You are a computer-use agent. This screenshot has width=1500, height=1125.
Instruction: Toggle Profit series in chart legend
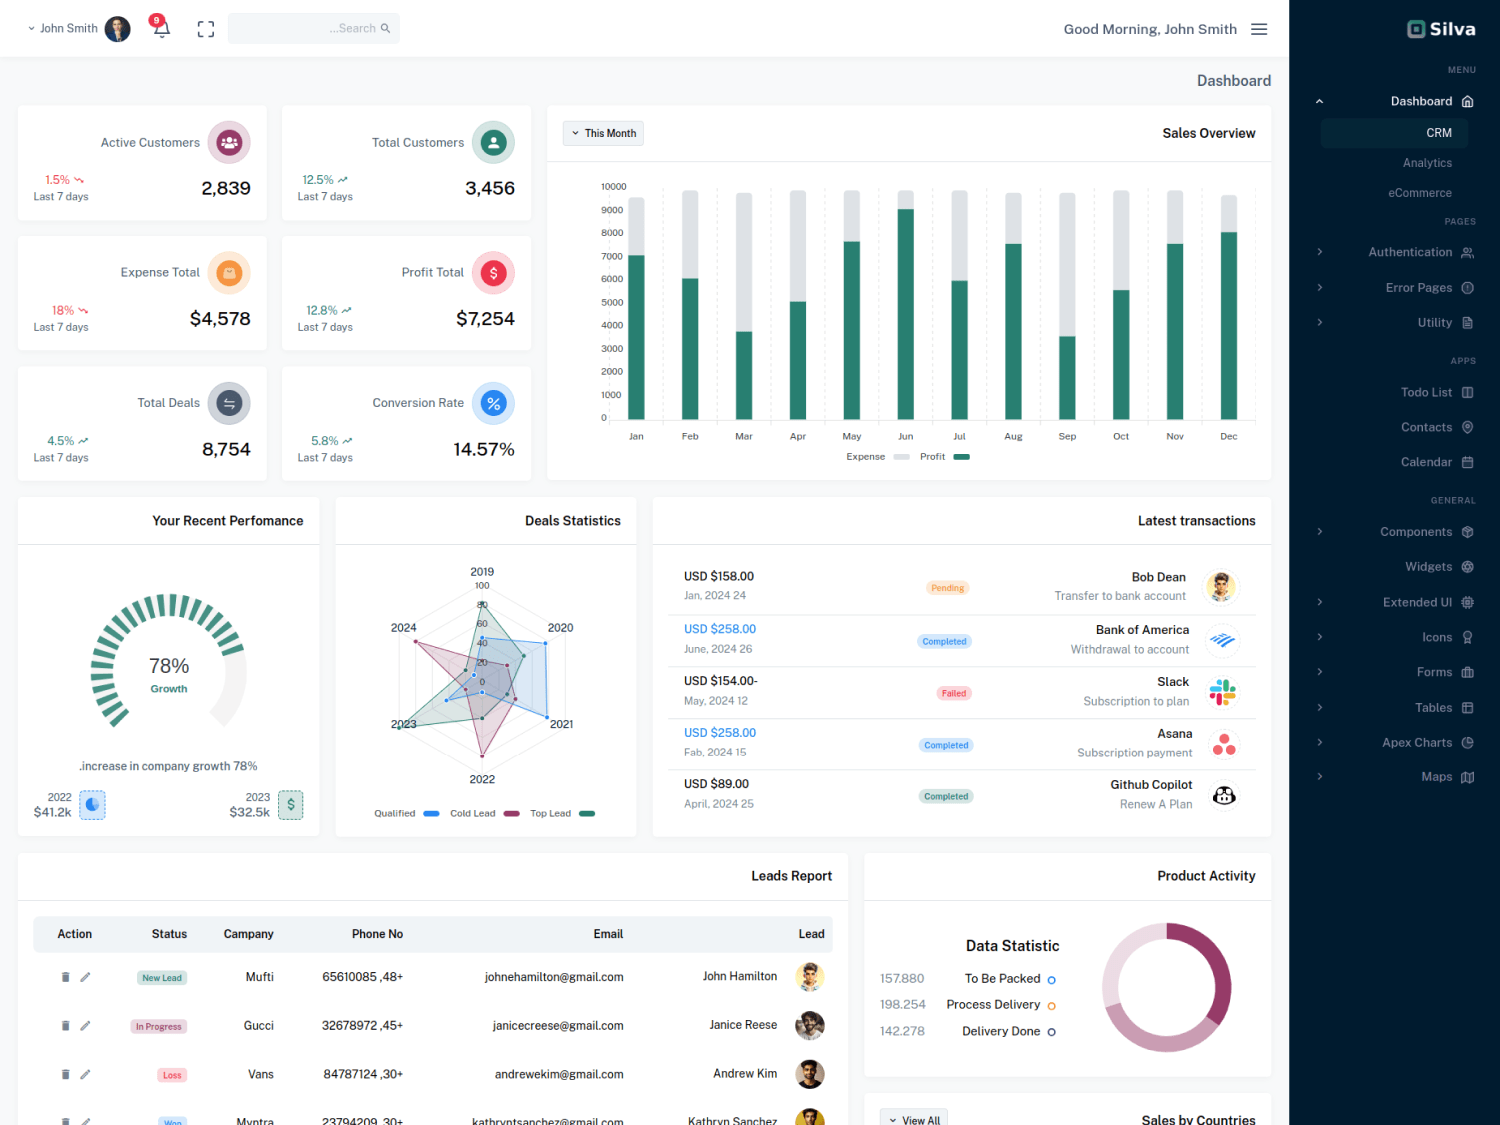(x=944, y=457)
